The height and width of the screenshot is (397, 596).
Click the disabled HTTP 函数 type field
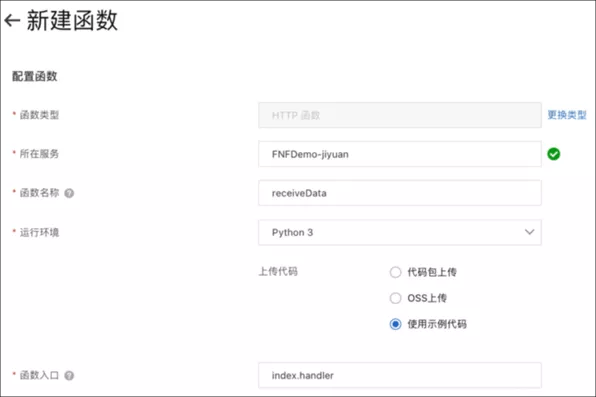tap(399, 115)
